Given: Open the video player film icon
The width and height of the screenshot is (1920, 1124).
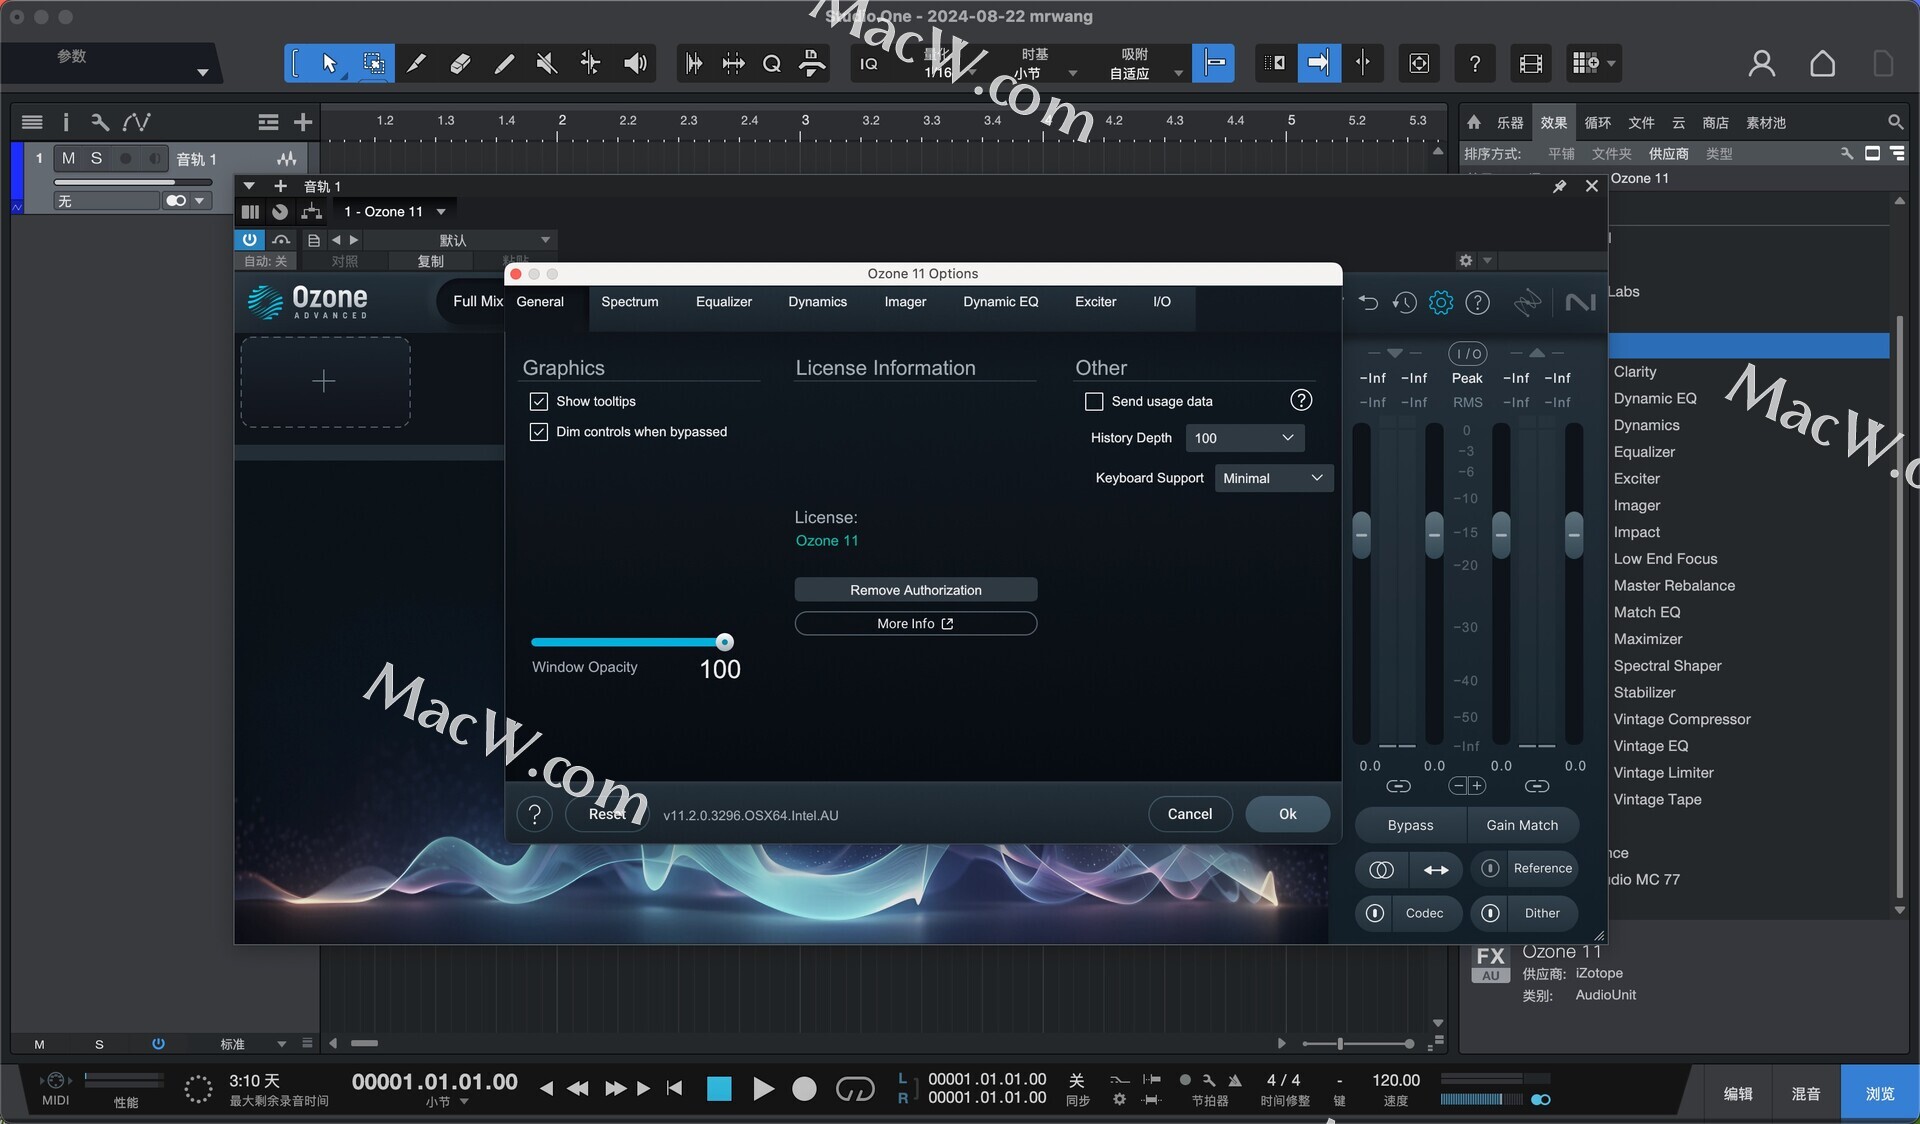Looking at the screenshot, I should 1530,63.
